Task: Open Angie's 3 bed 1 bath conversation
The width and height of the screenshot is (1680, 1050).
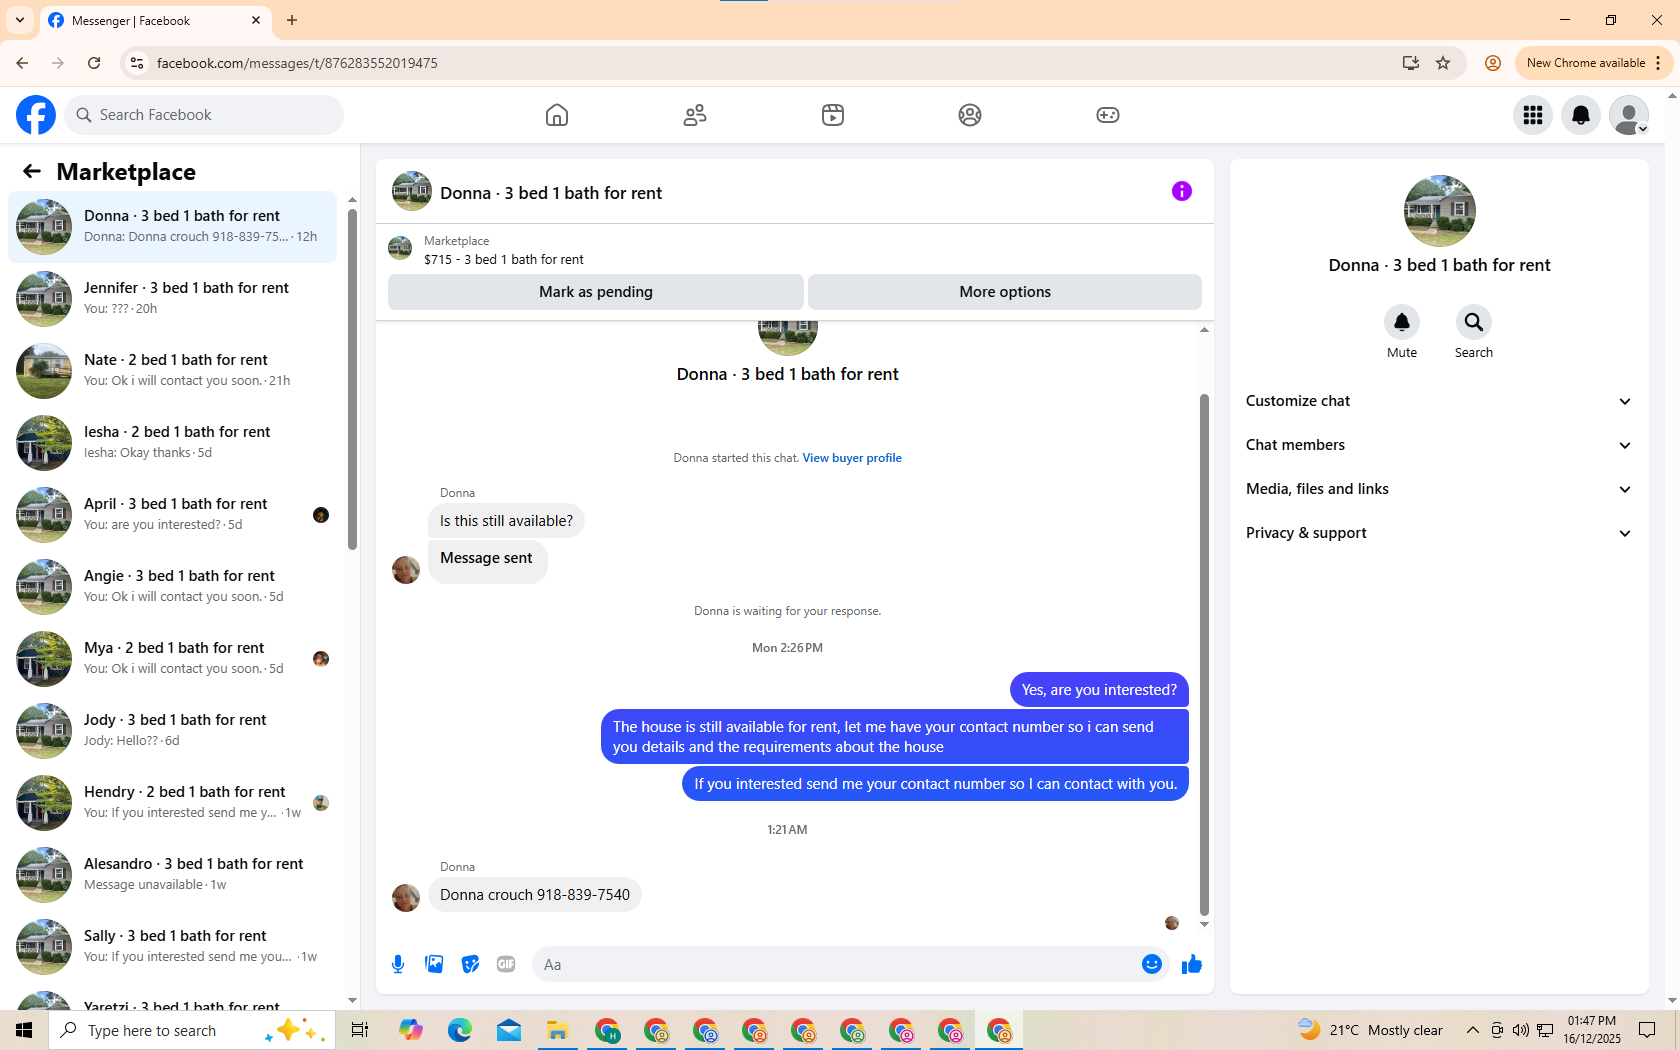Action: pos(173,587)
